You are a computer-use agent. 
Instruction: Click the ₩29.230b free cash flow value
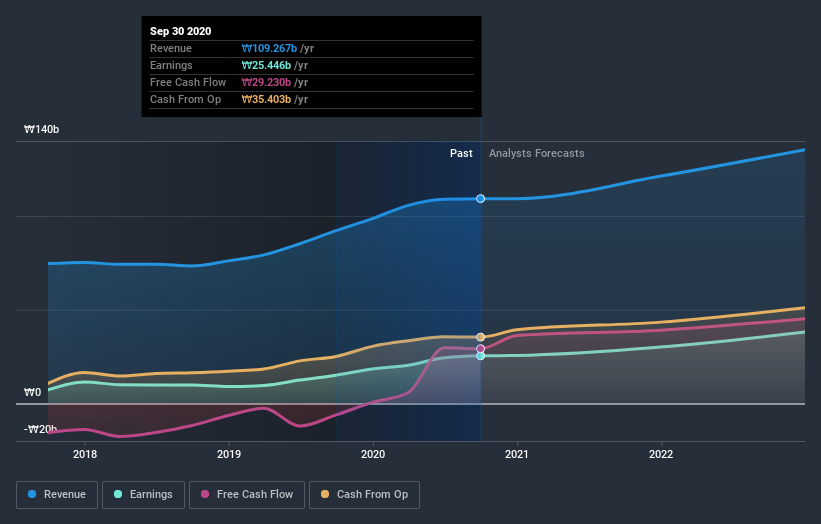click(266, 82)
